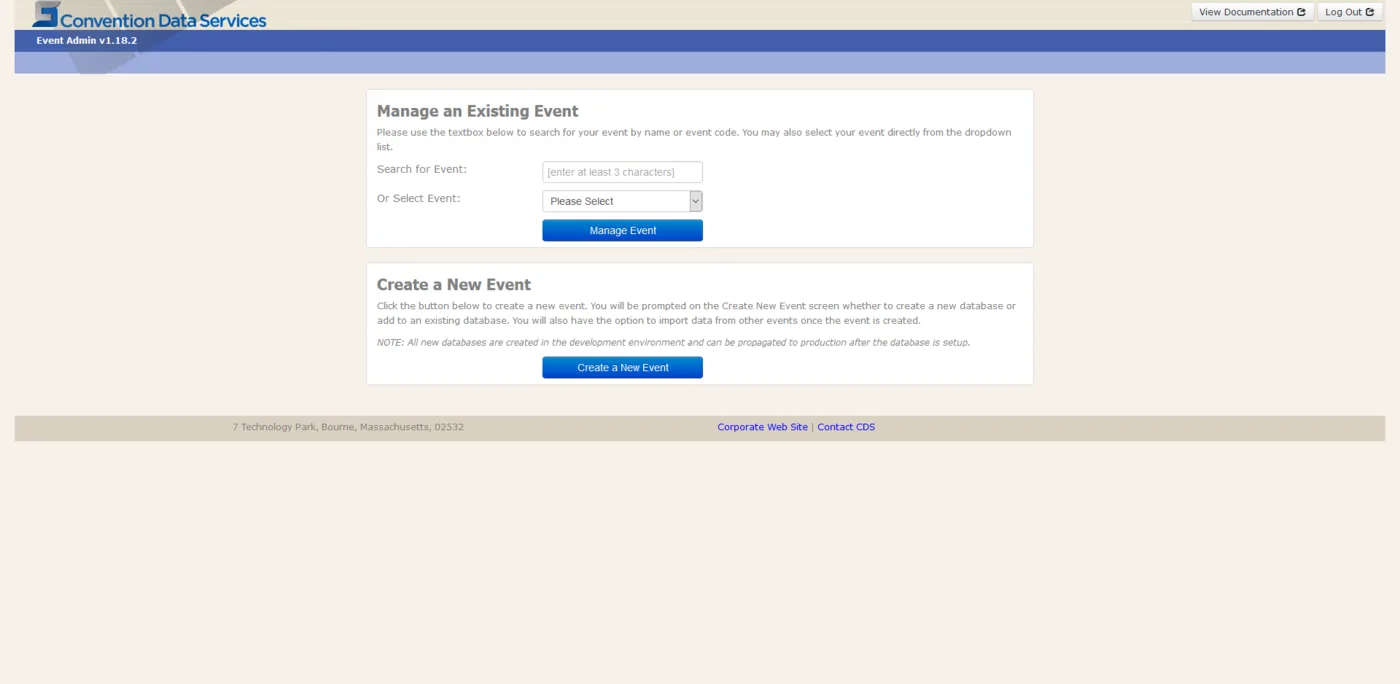Open the View Documentation button

click(1252, 12)
